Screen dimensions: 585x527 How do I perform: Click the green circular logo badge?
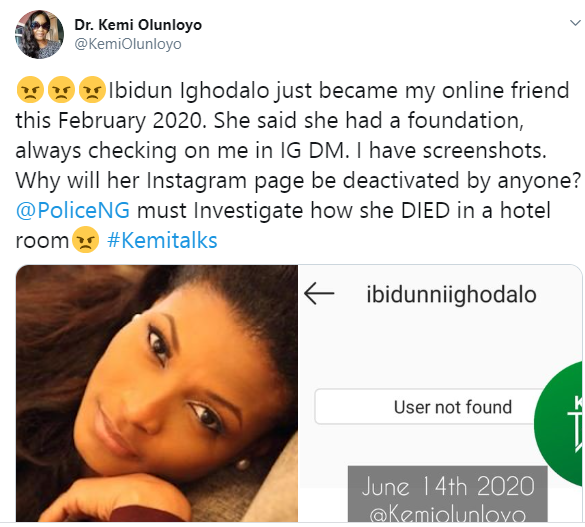558,424
